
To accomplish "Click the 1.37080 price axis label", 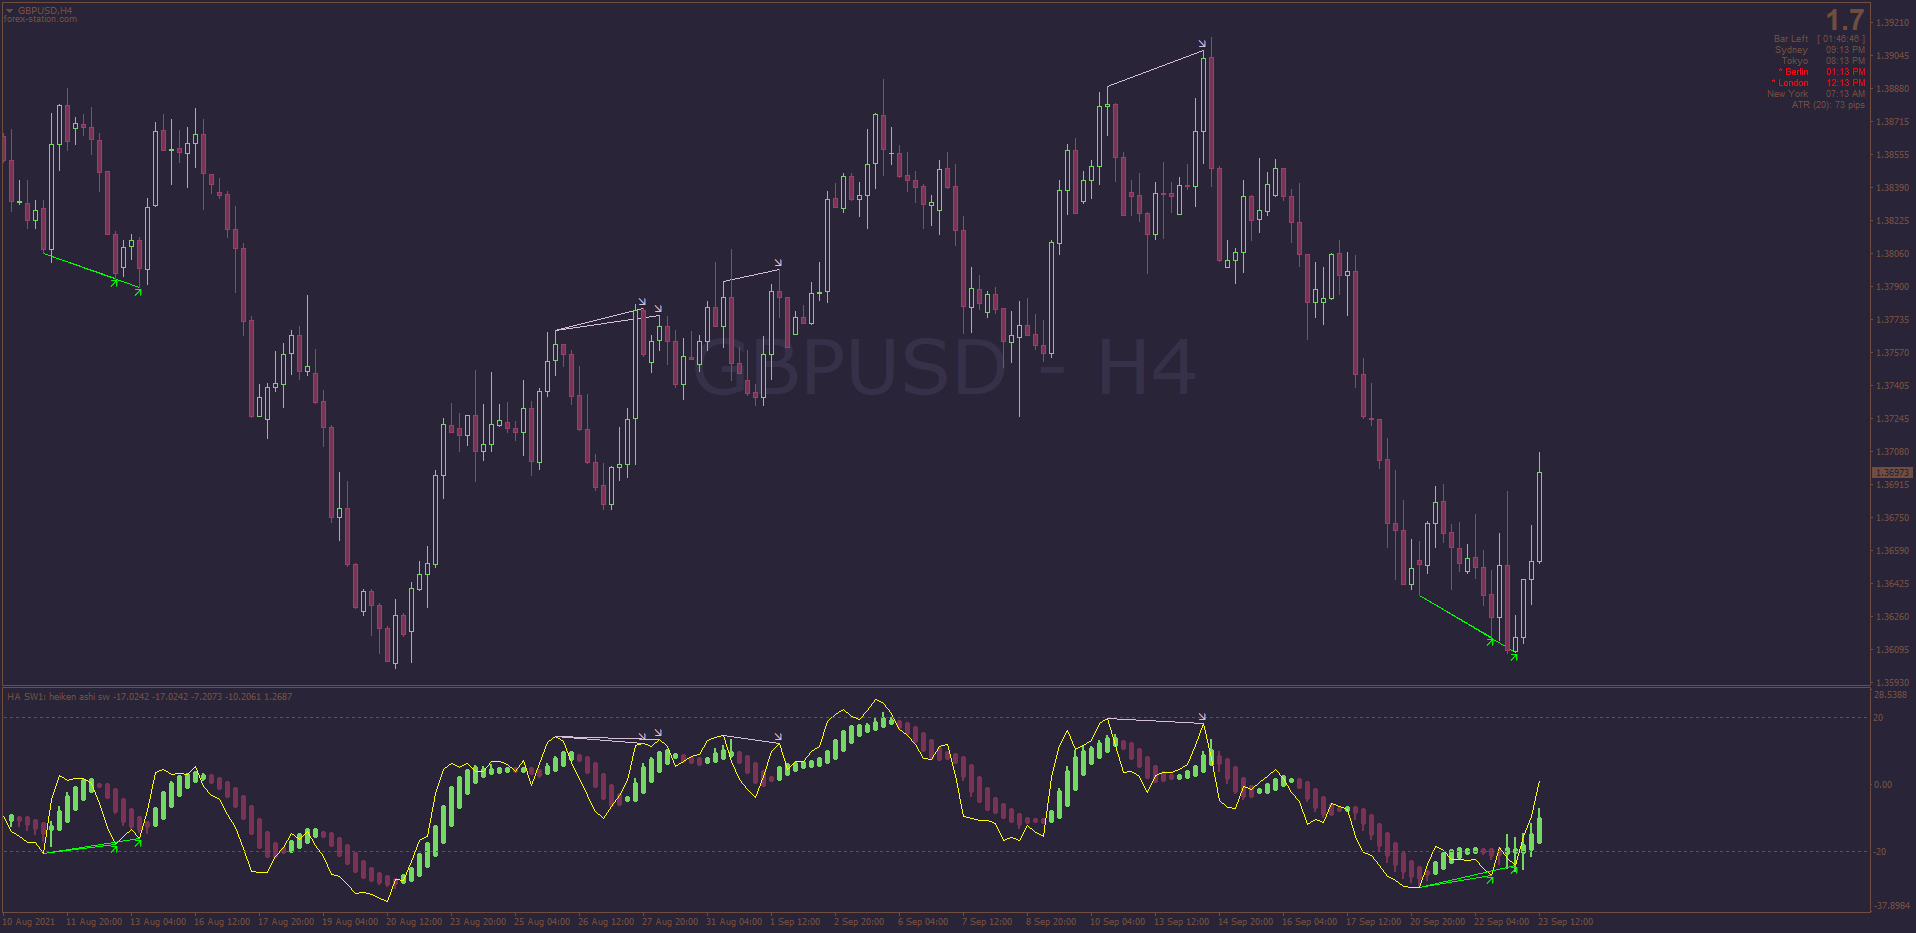I will [x=1892, y=452].
